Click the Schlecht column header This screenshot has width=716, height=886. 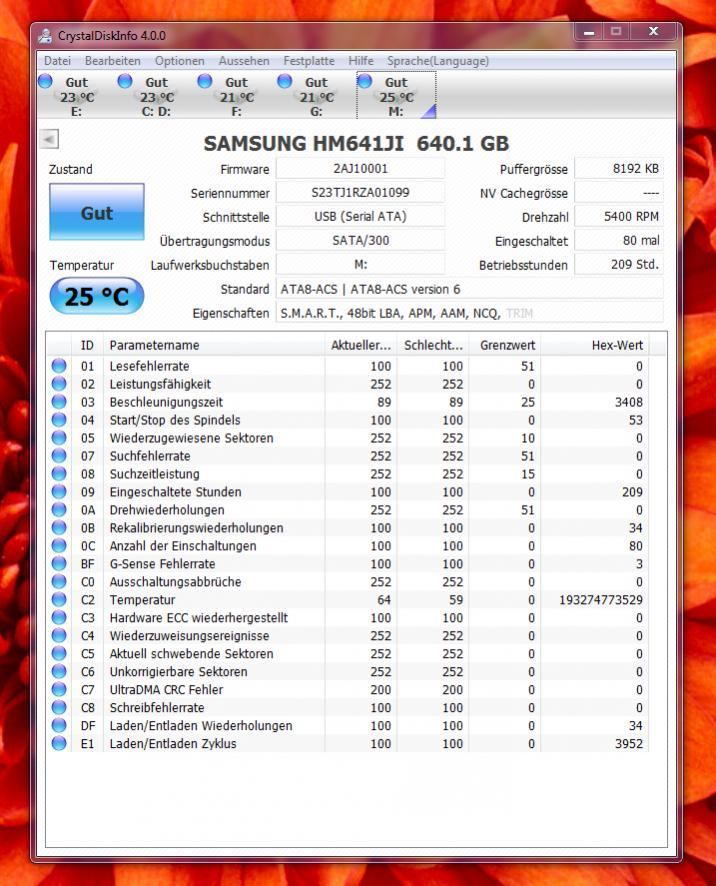click(x=433, y=345)
